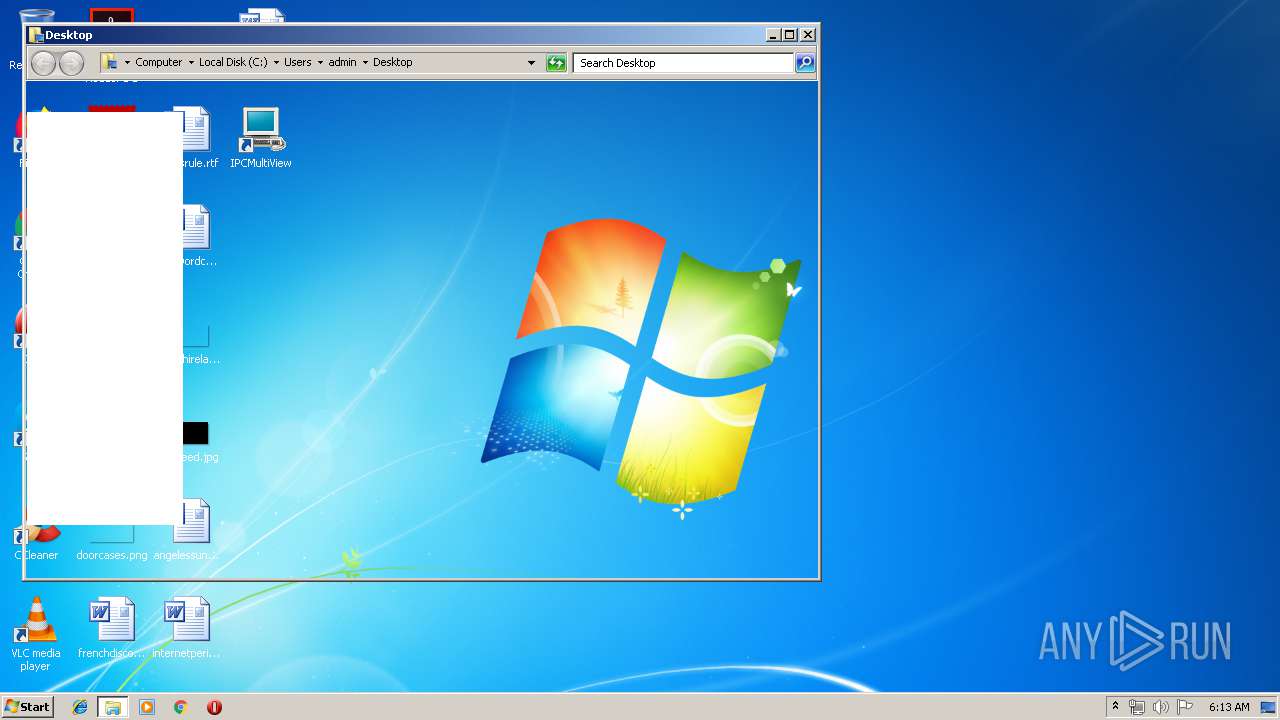Open Internet Explorer from the taskbar

coord(80,707)
